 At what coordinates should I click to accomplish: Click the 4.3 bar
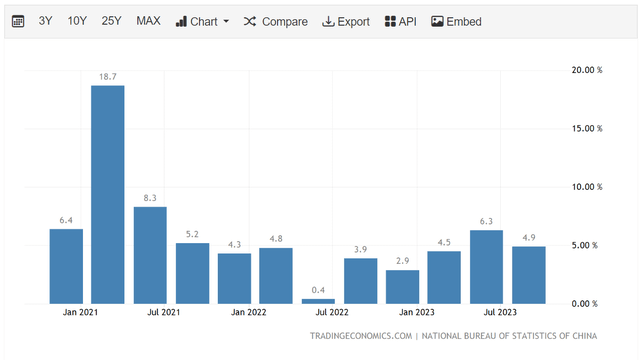[234, 278]
